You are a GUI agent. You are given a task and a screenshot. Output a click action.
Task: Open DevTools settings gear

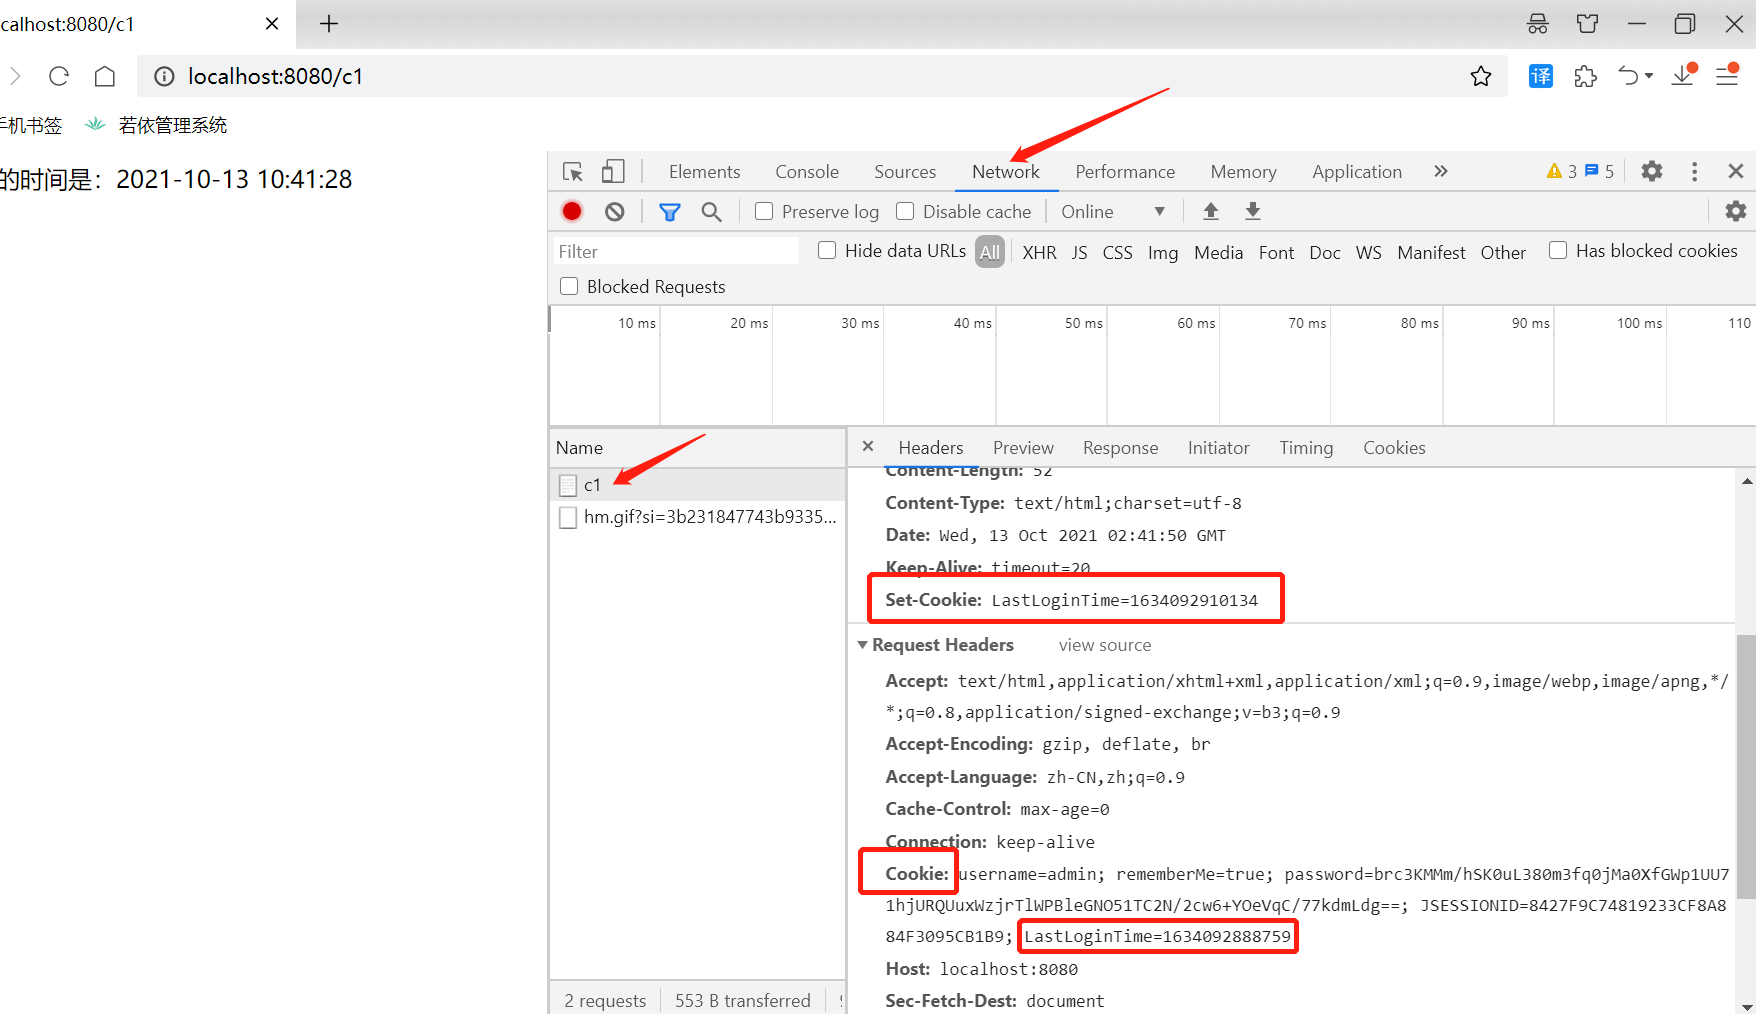[x=1652, y=171]
